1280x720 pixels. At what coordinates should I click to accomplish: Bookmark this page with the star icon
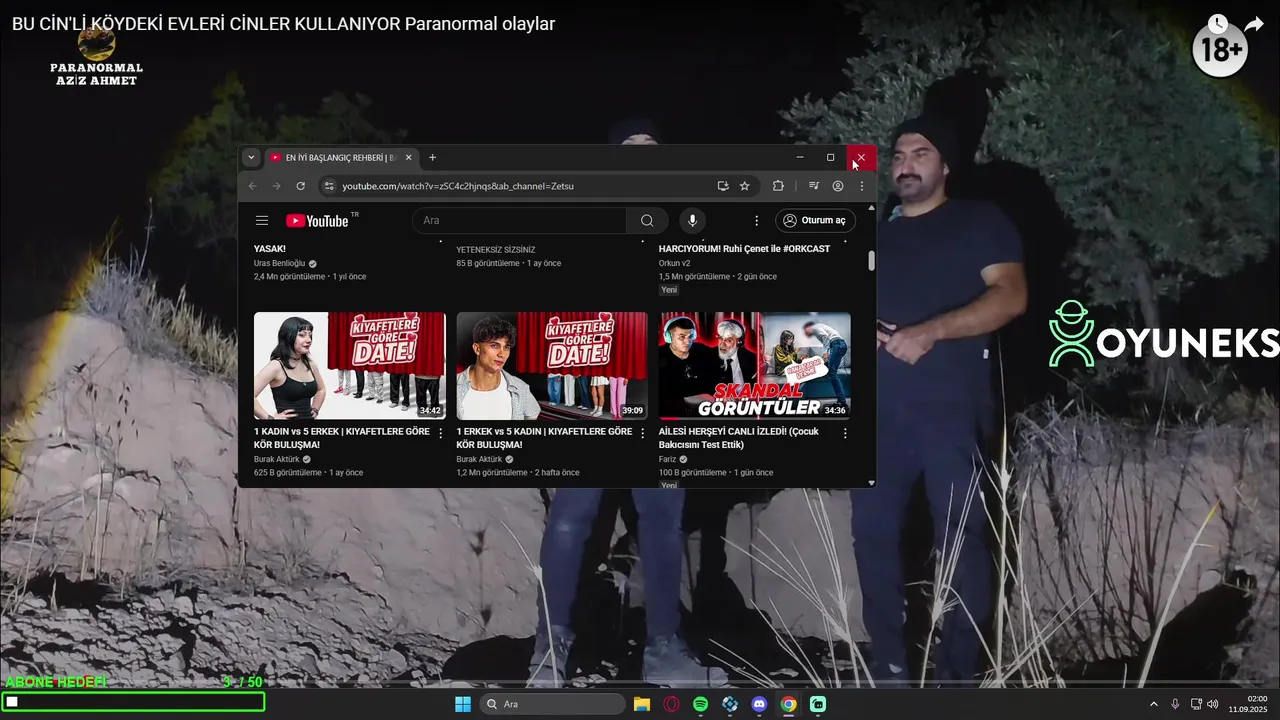click(x=745, y=186)
